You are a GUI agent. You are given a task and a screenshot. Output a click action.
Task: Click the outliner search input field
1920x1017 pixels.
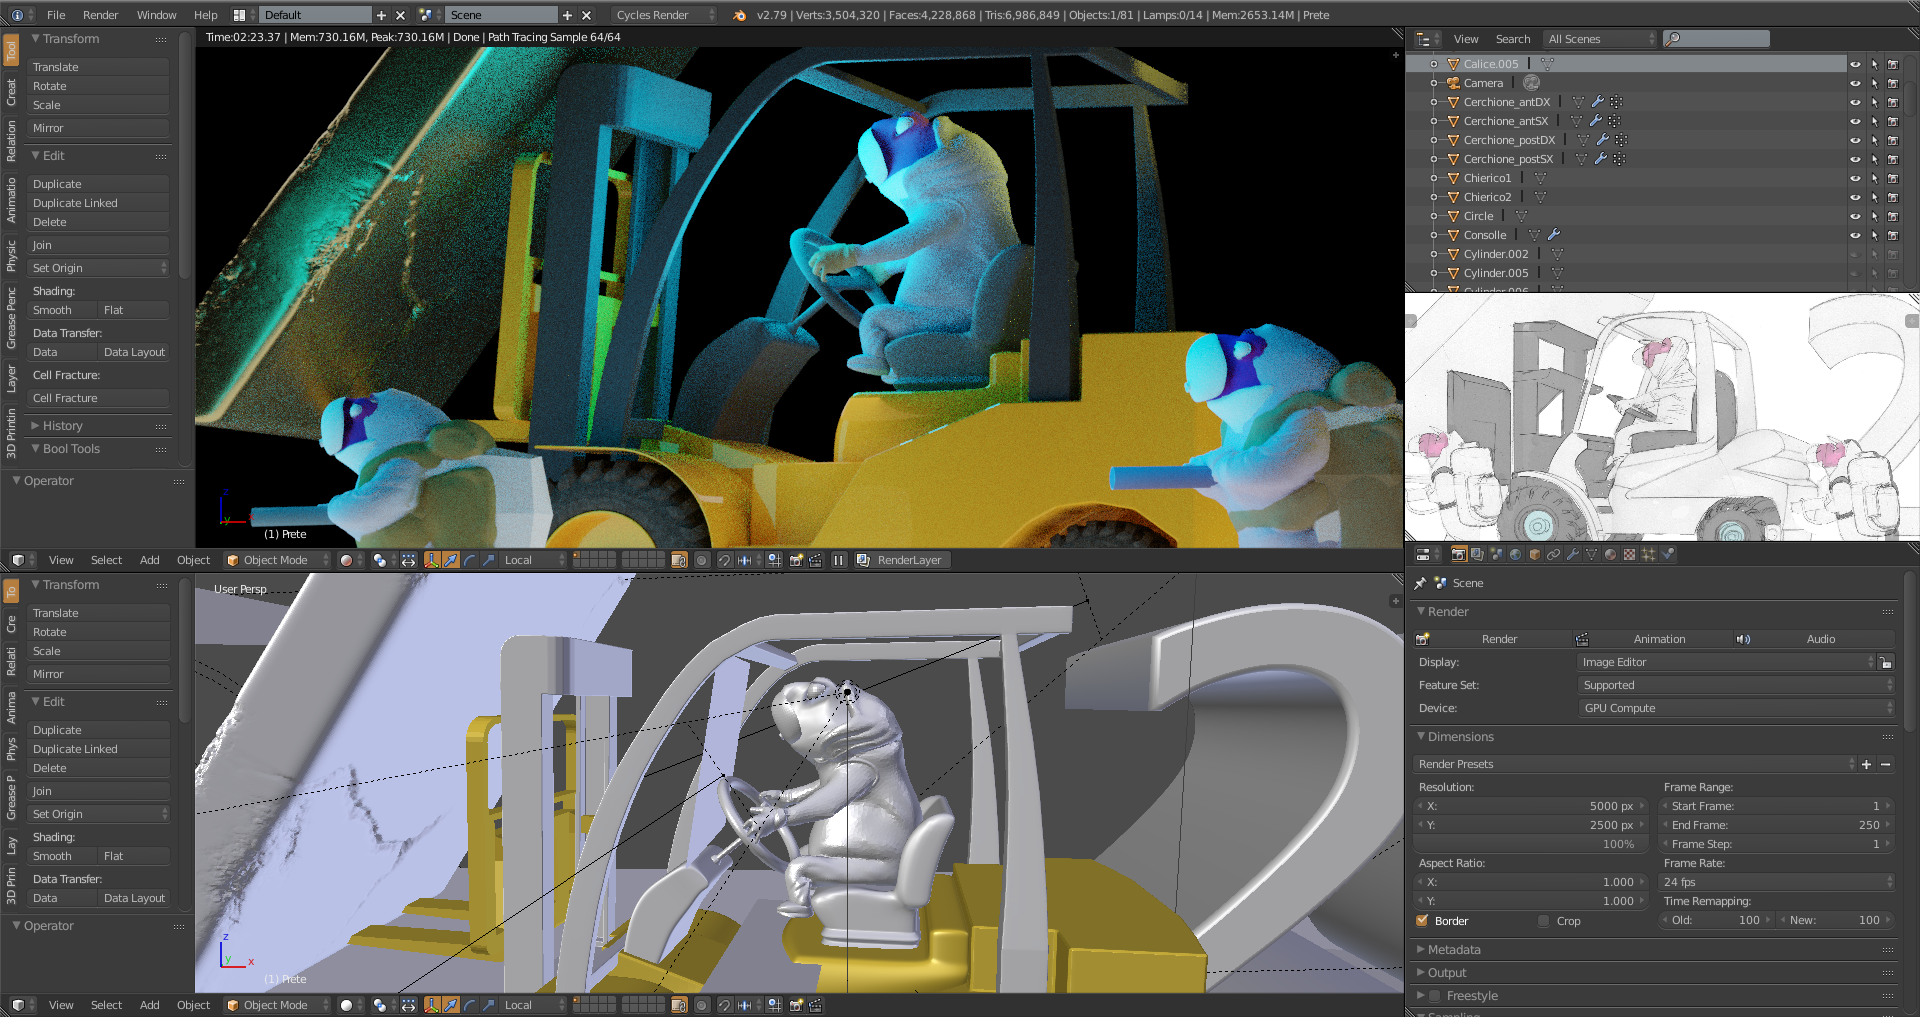(x=1716, y=39)
